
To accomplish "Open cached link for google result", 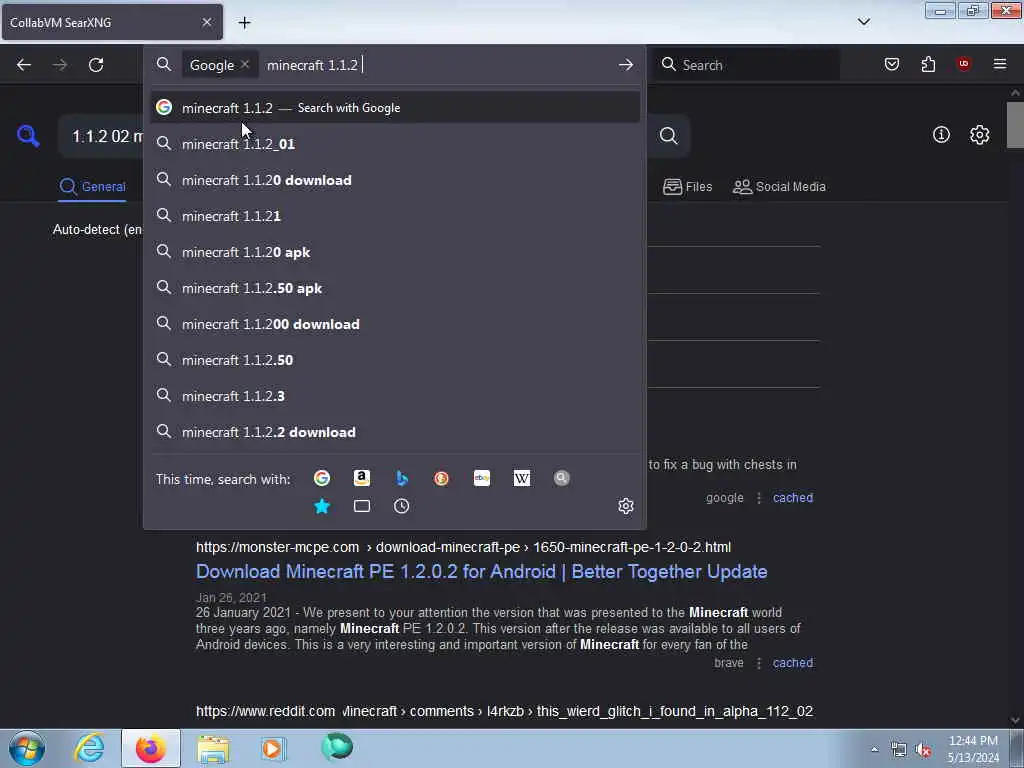I will (793, 498).
